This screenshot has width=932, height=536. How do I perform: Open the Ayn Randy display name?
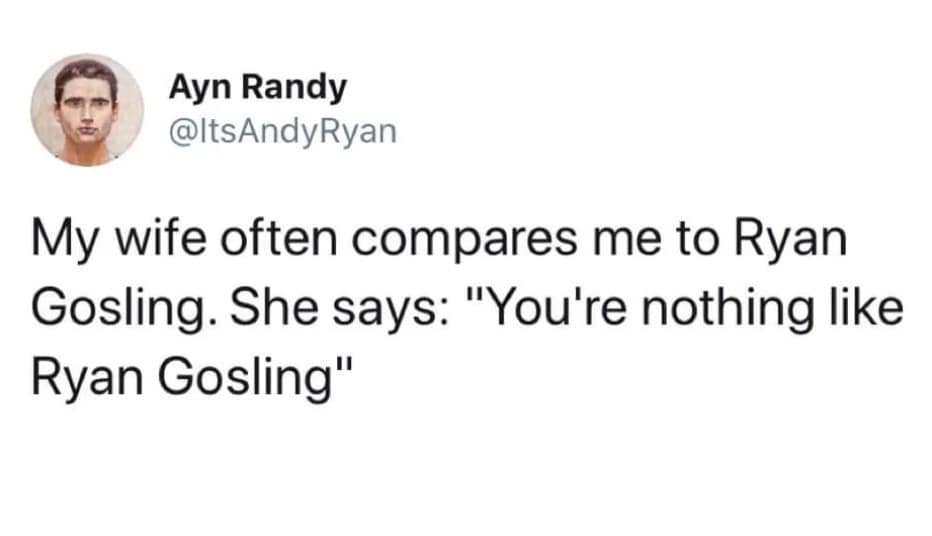point(257,88)
